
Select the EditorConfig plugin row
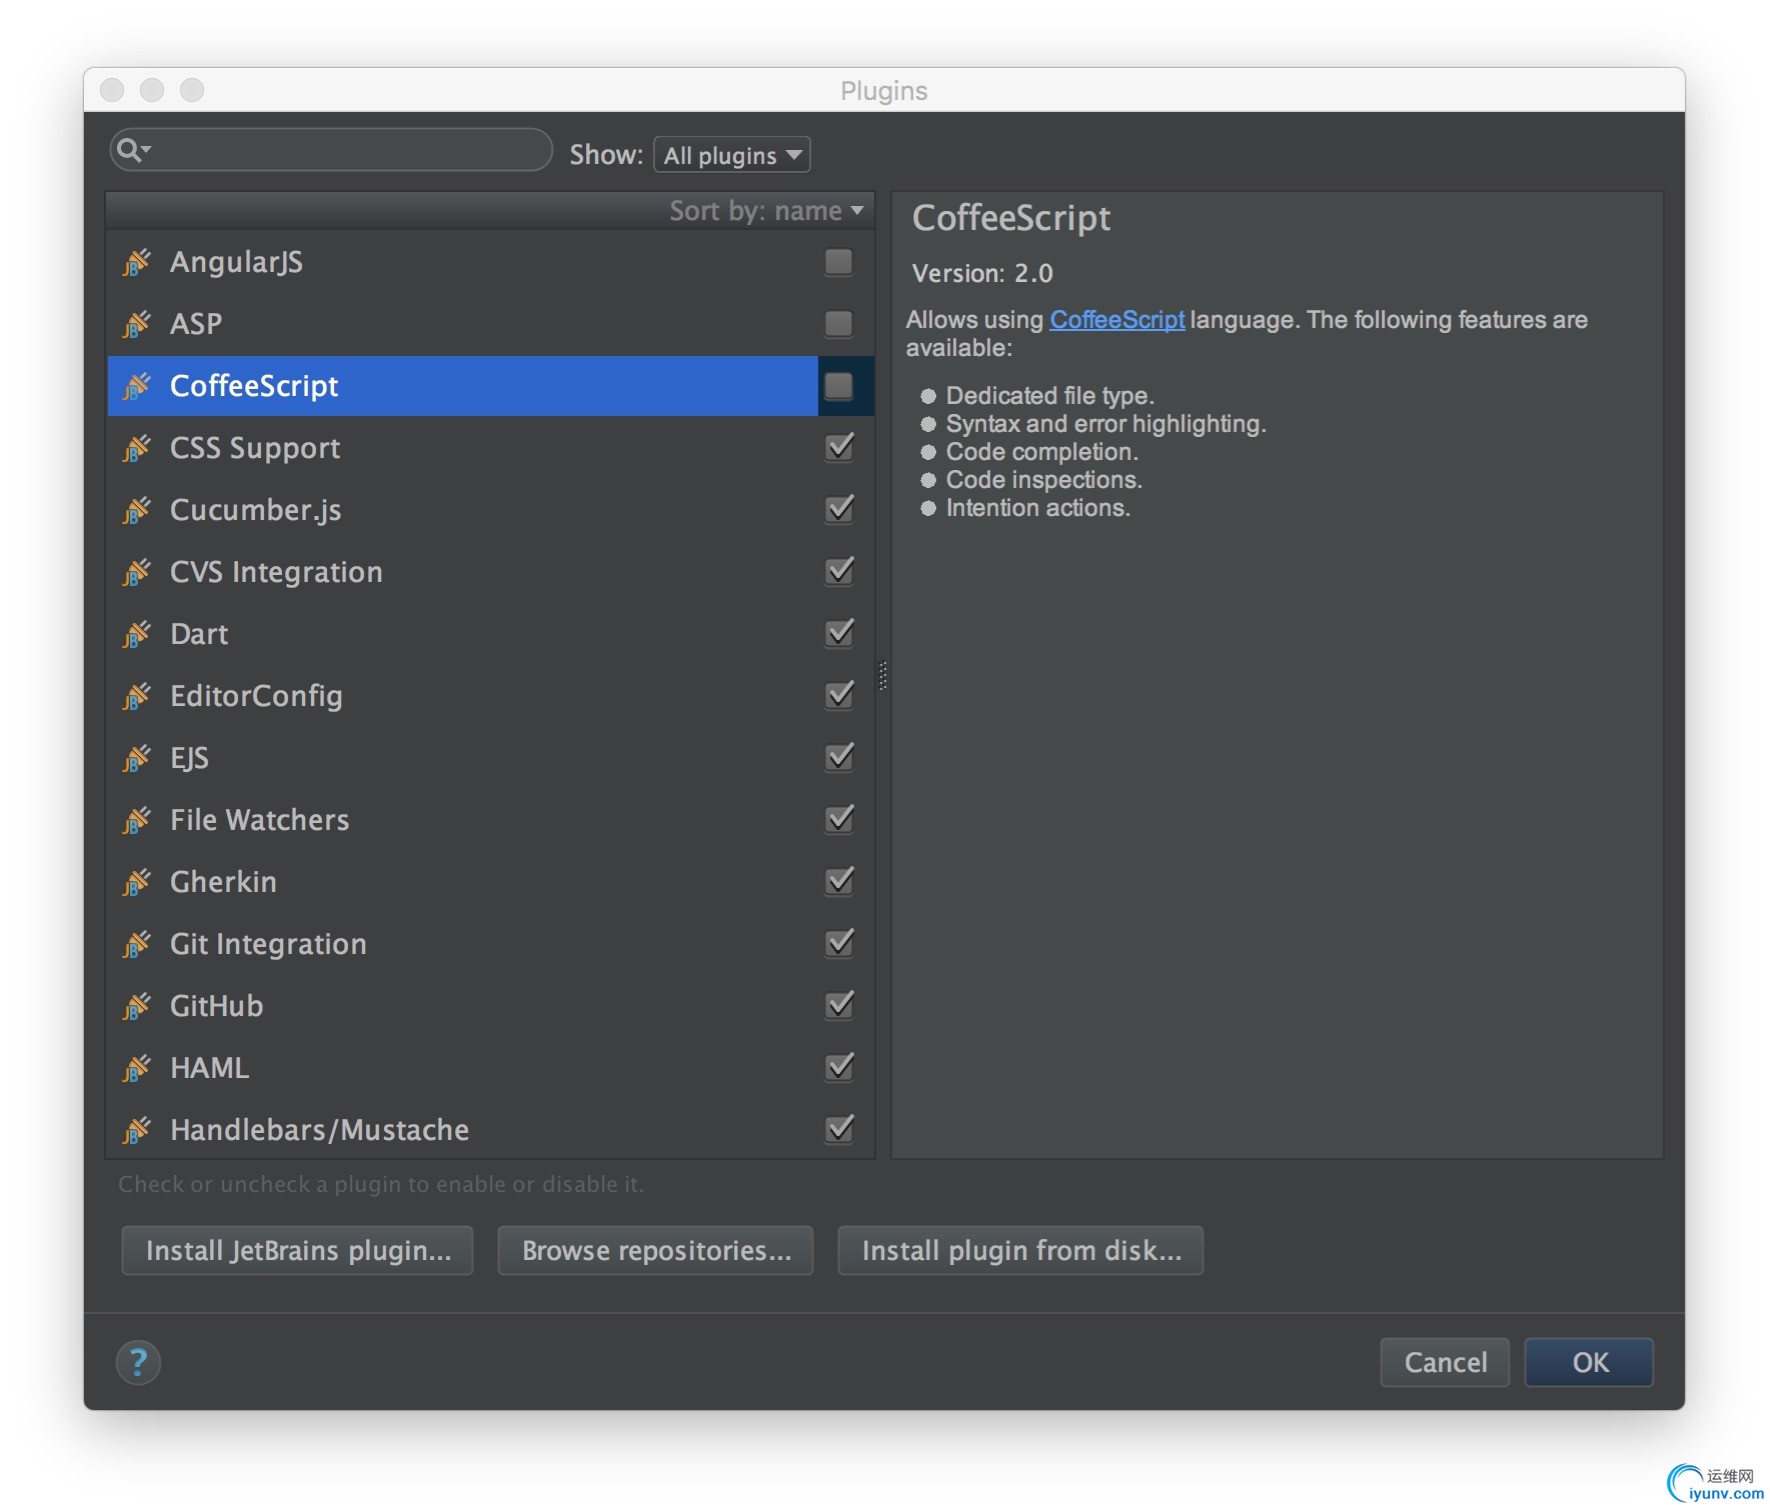490,696
